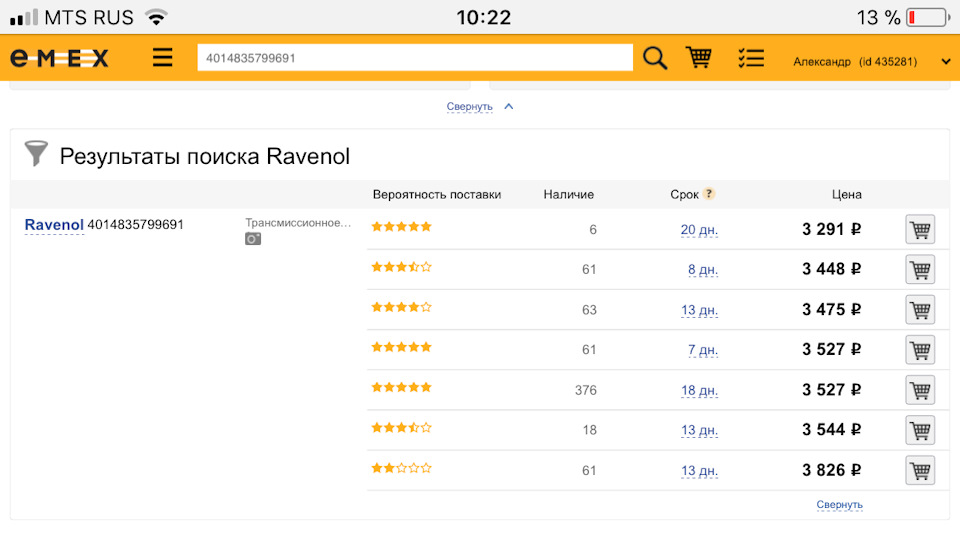Collapse offers list with bottom Свернуть
Screen dimensions: 960x541
pyautogui.click(x=839, y=505)
